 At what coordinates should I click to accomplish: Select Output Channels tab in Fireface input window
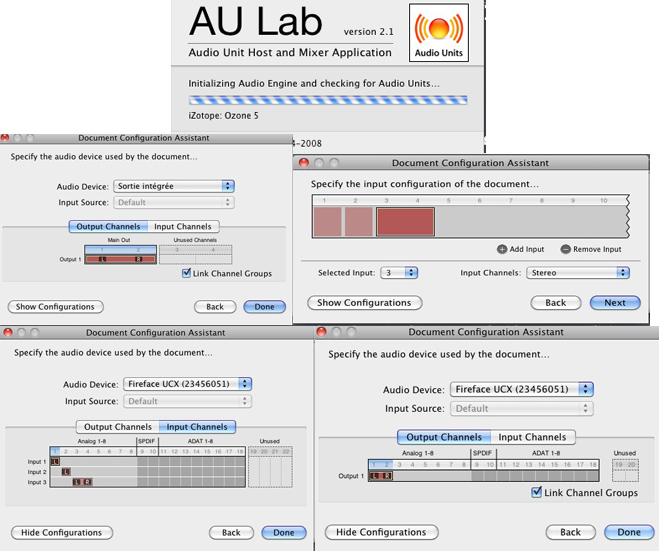tap(118, 427)
